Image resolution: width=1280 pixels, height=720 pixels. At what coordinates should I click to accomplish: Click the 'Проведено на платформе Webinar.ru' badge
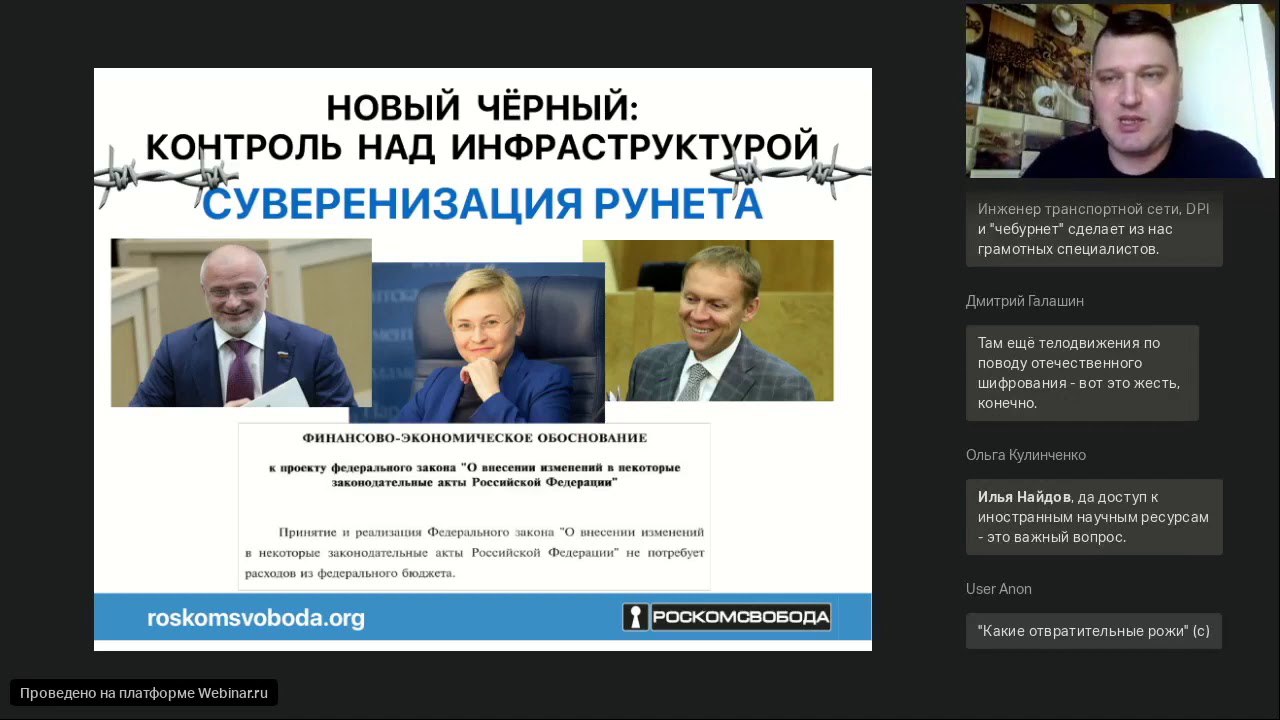(x=144, y=693)
